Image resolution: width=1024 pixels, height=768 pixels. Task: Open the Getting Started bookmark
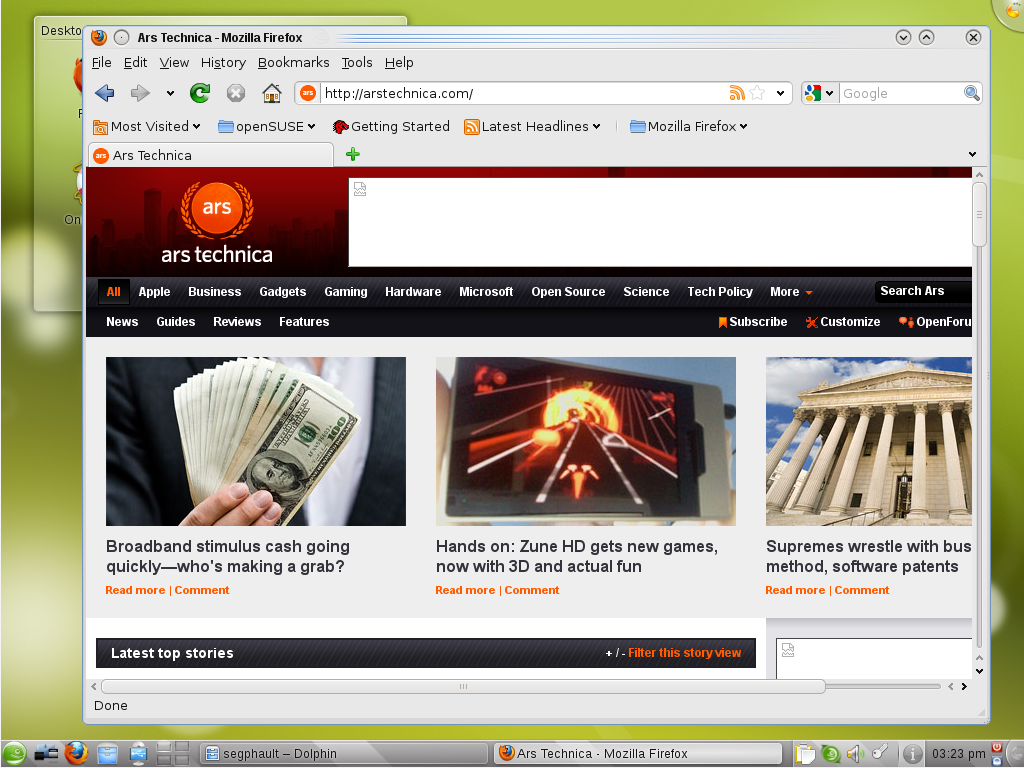[391, 127]
